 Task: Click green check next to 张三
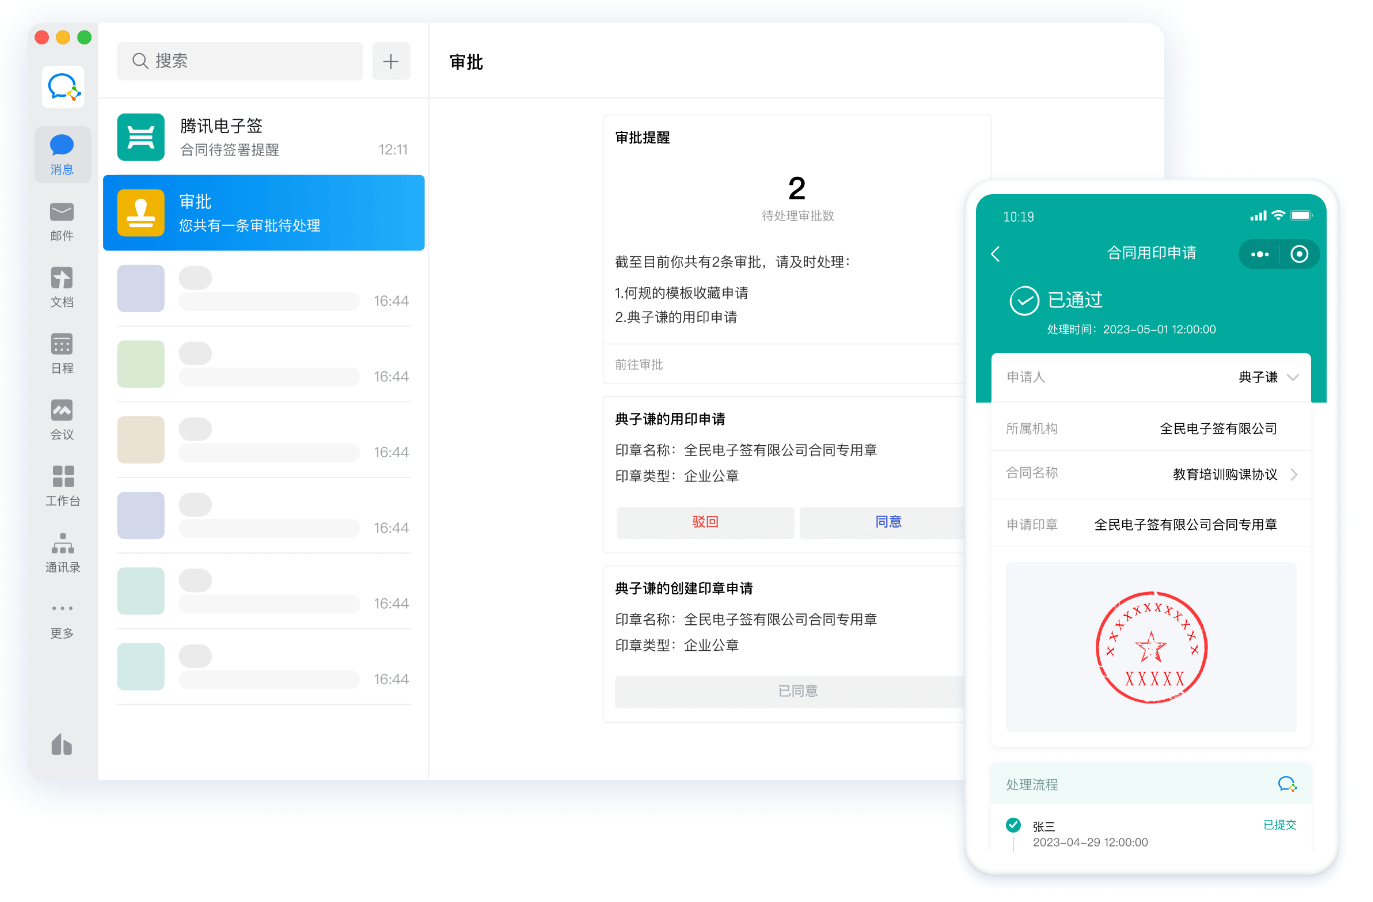pyautogui.click(x=1013, y=825)
